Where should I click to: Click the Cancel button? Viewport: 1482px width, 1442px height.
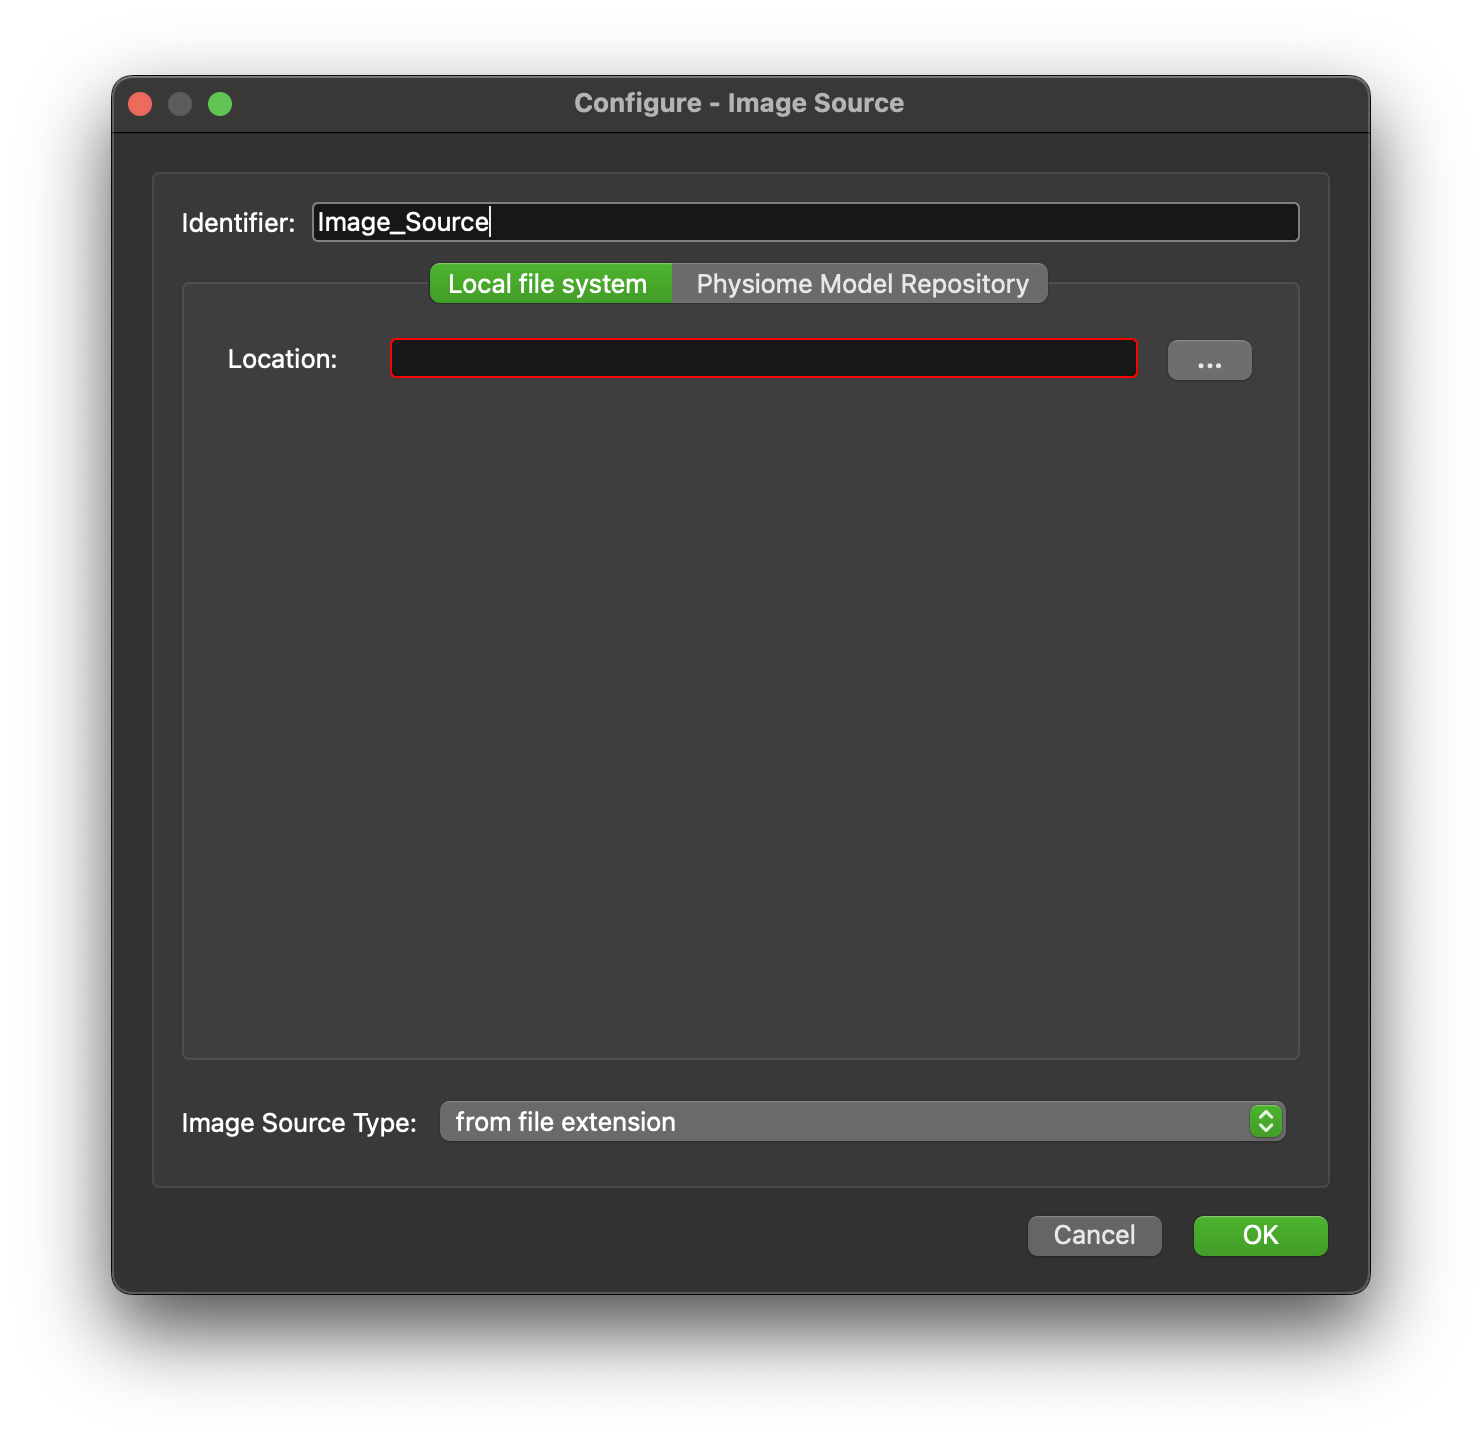tap(1094, 1235)
